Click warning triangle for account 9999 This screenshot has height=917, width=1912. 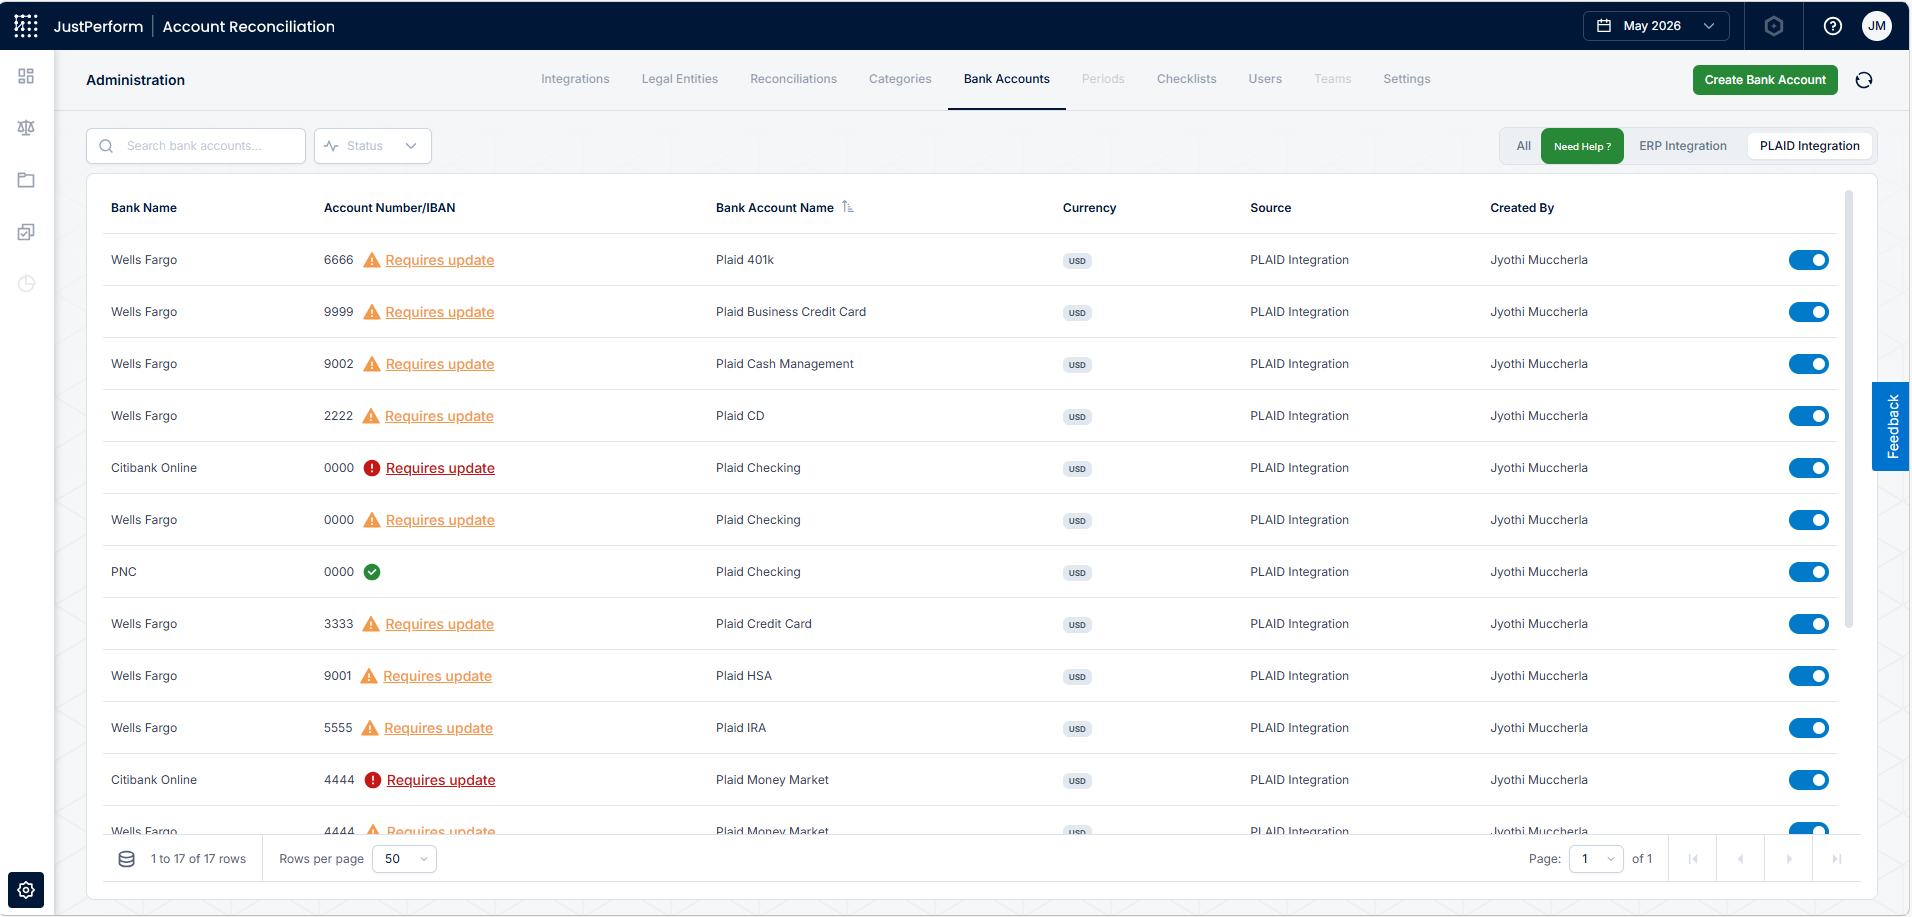372,312
